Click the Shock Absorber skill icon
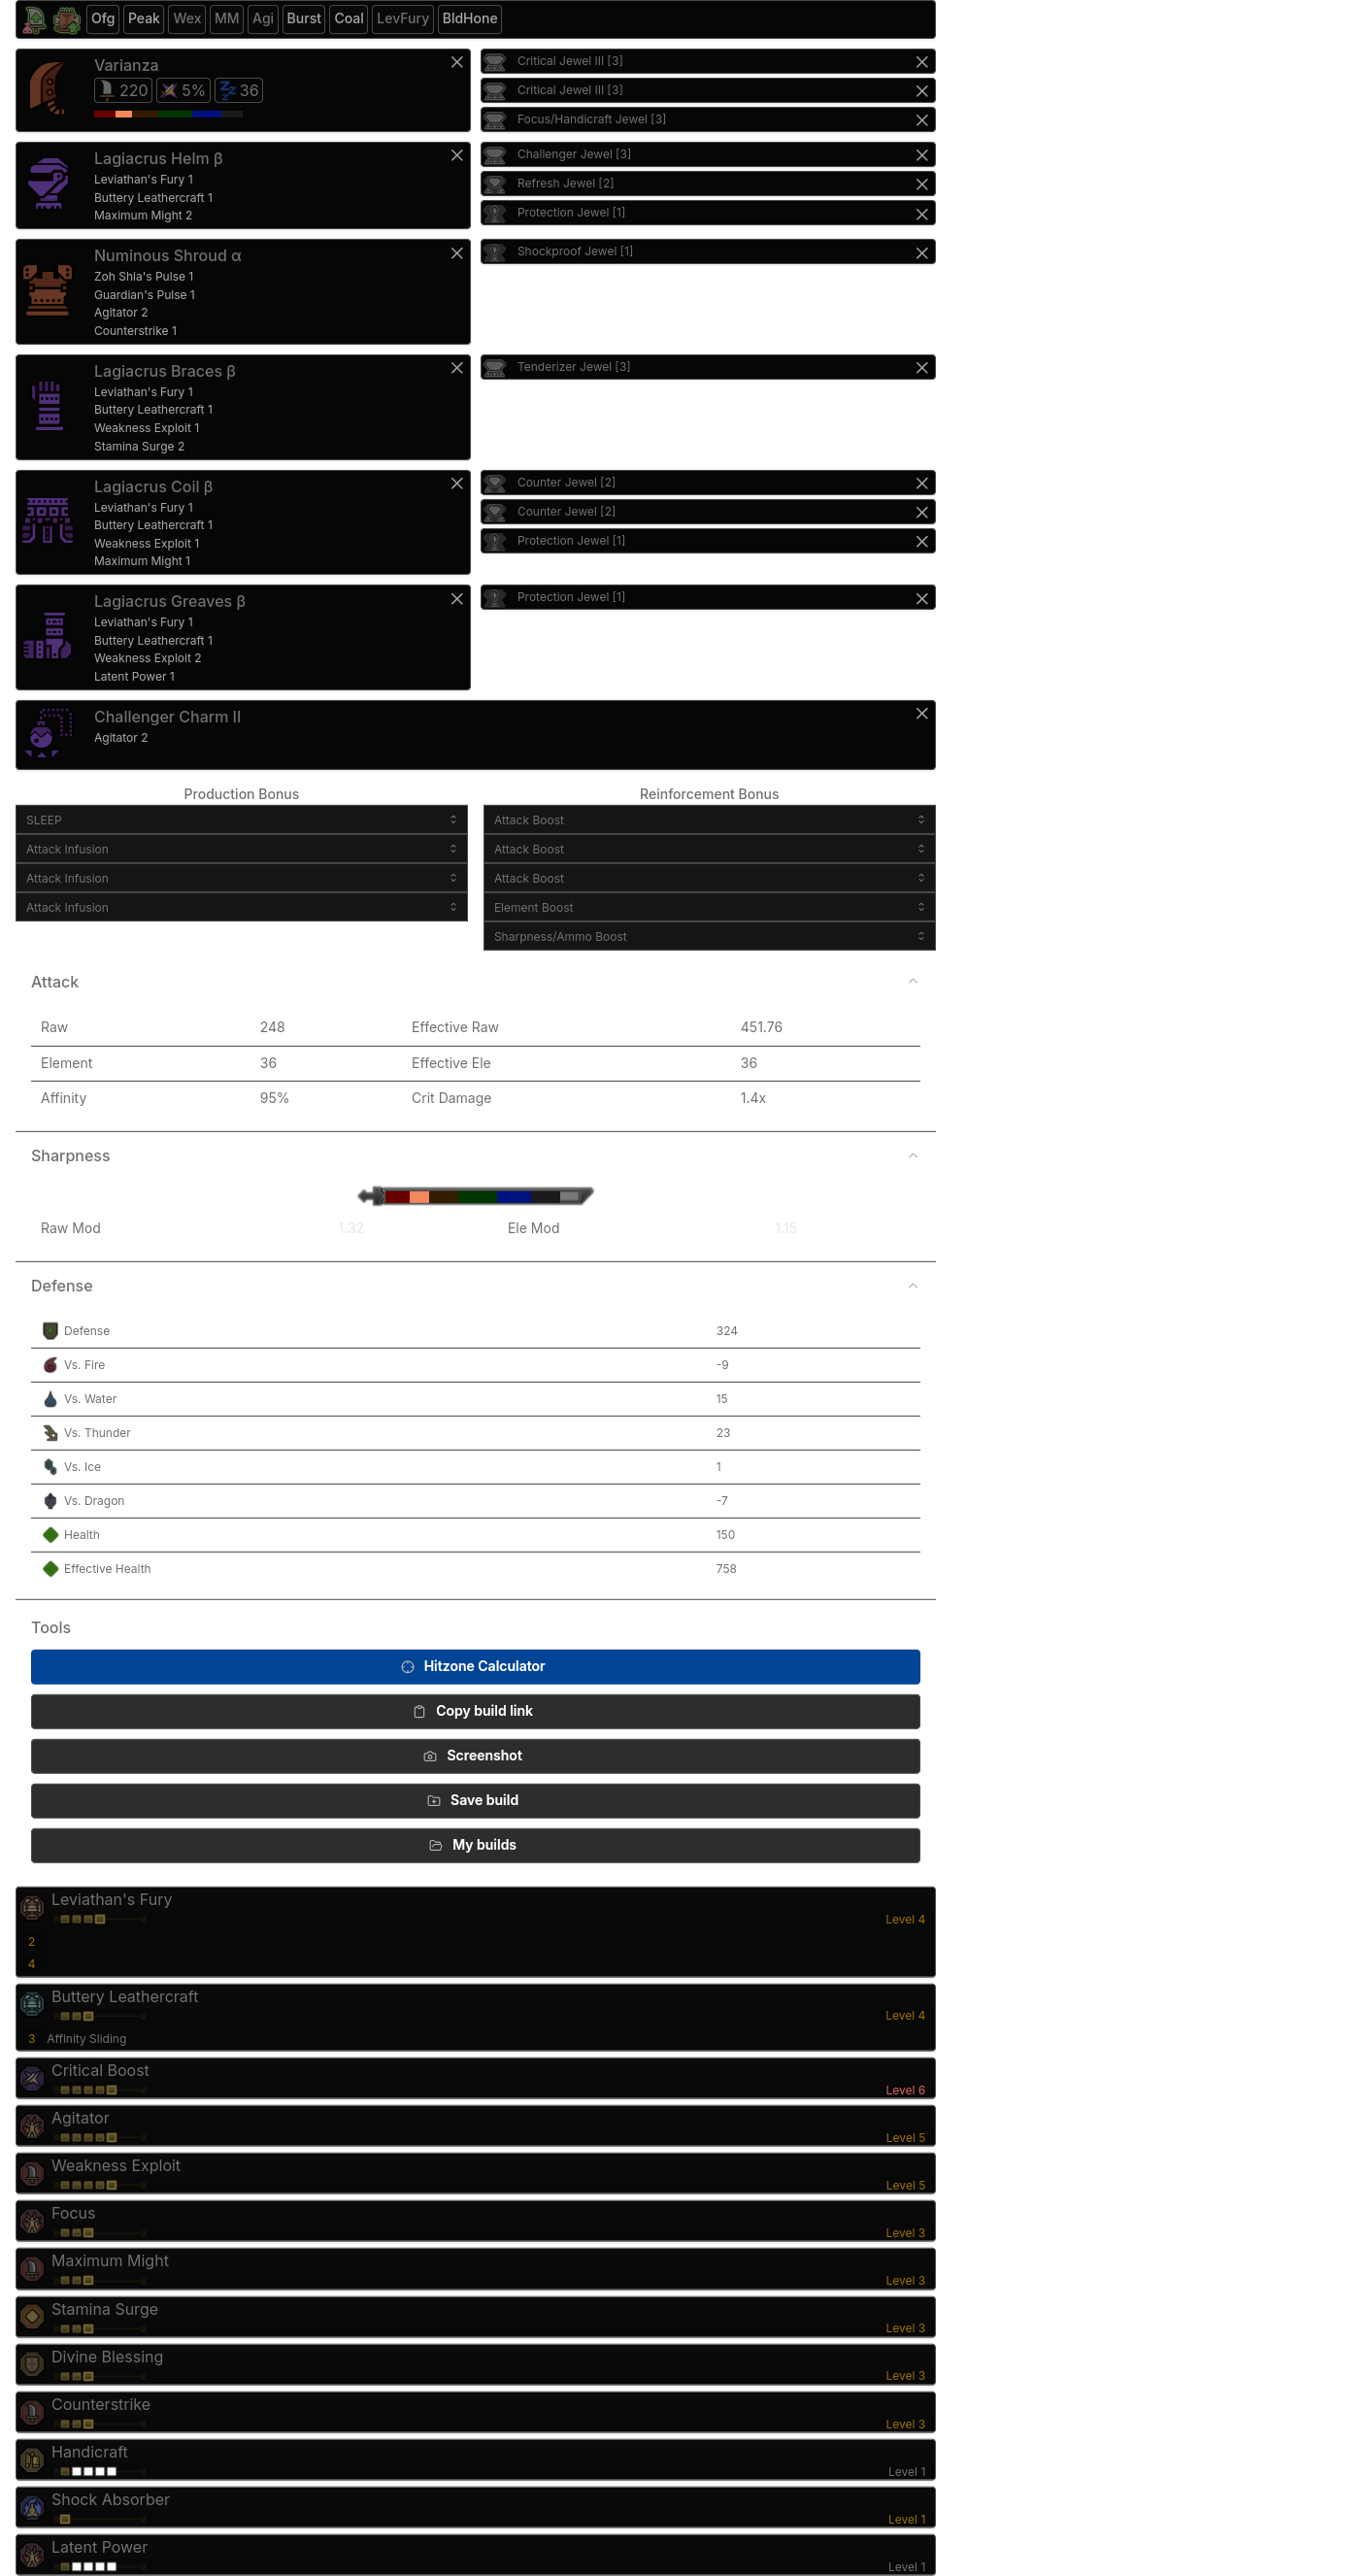Image resolution: width=1367 pixels, height=2576 pixels. [32, 2507]
